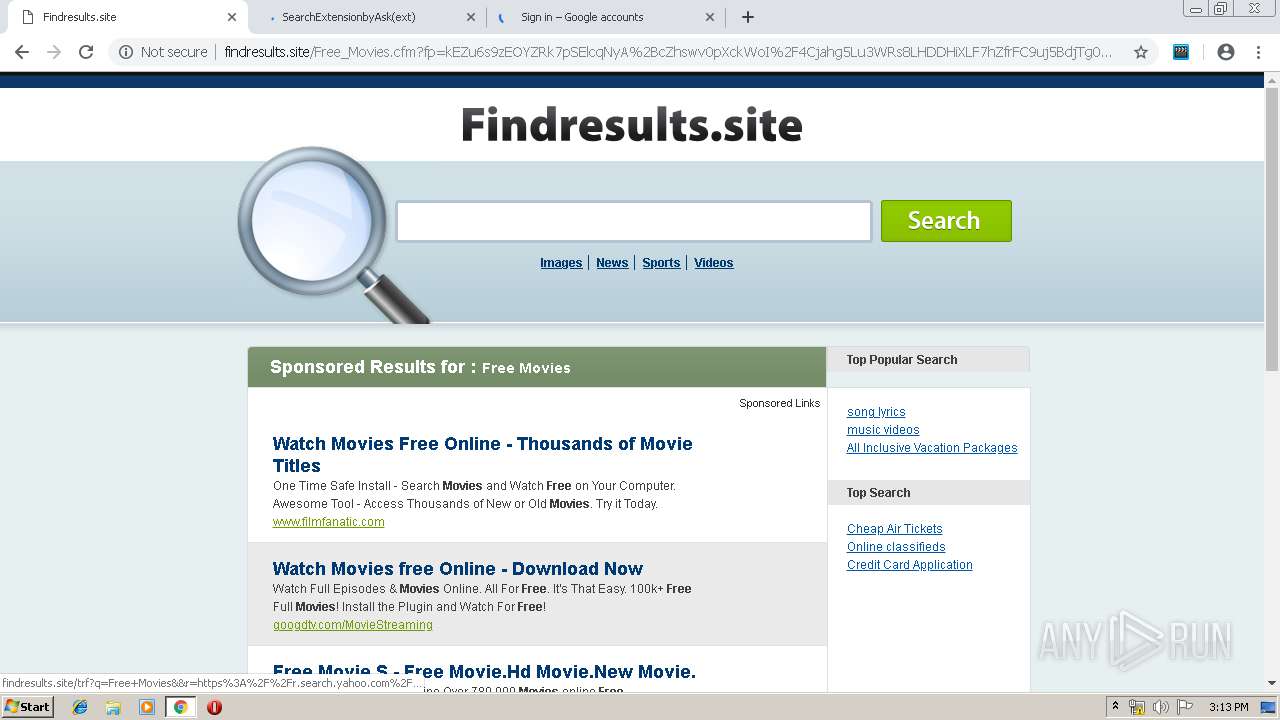
Task: Visit the www.filmfanatic.com link
Action: coord(328,522)
